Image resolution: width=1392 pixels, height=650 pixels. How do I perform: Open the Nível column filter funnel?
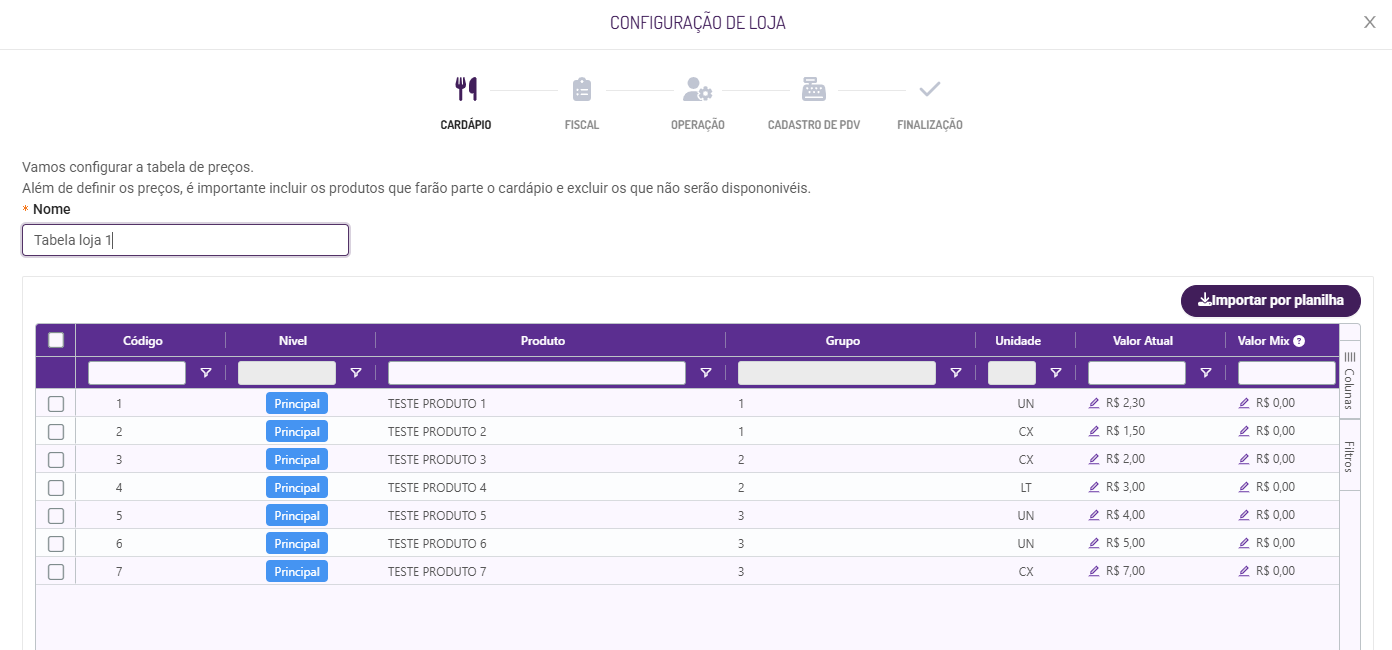pos(356,373)
